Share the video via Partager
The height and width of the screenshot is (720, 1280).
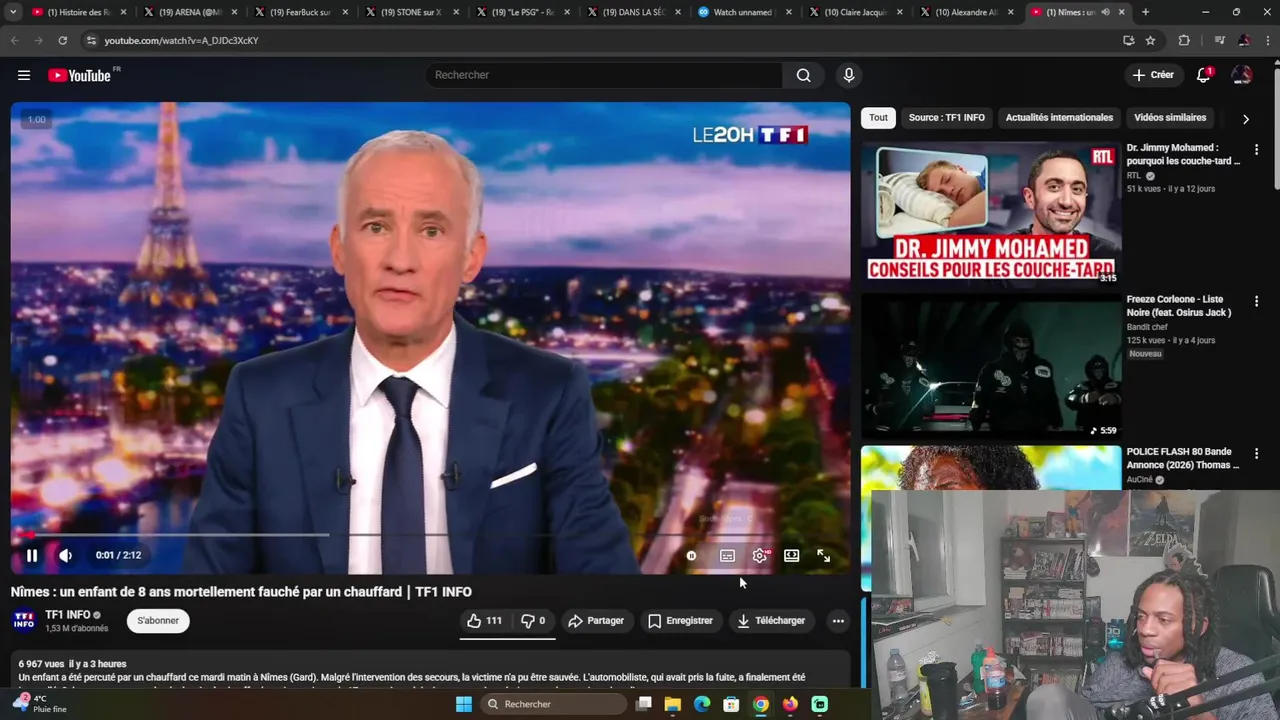click(596, 621)
